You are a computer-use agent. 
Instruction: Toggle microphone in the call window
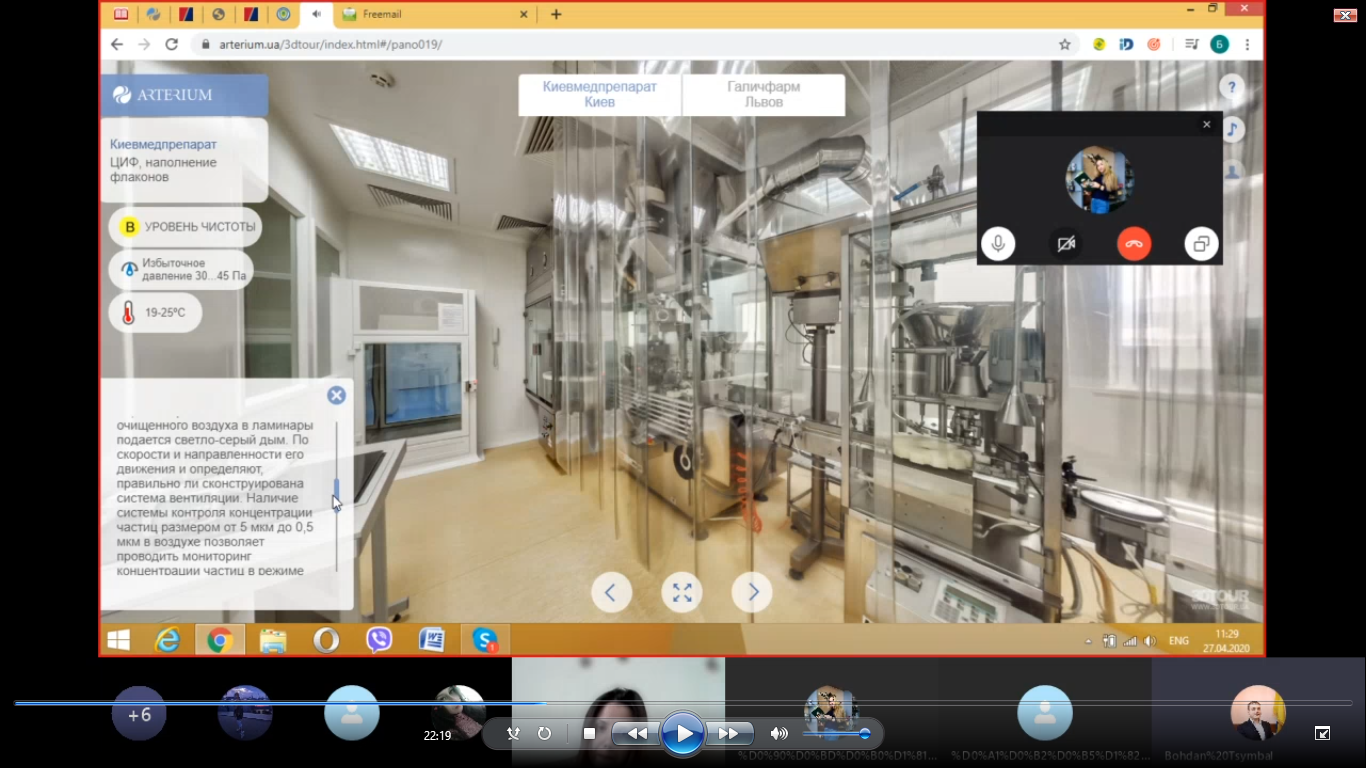[x=998, y=243]
